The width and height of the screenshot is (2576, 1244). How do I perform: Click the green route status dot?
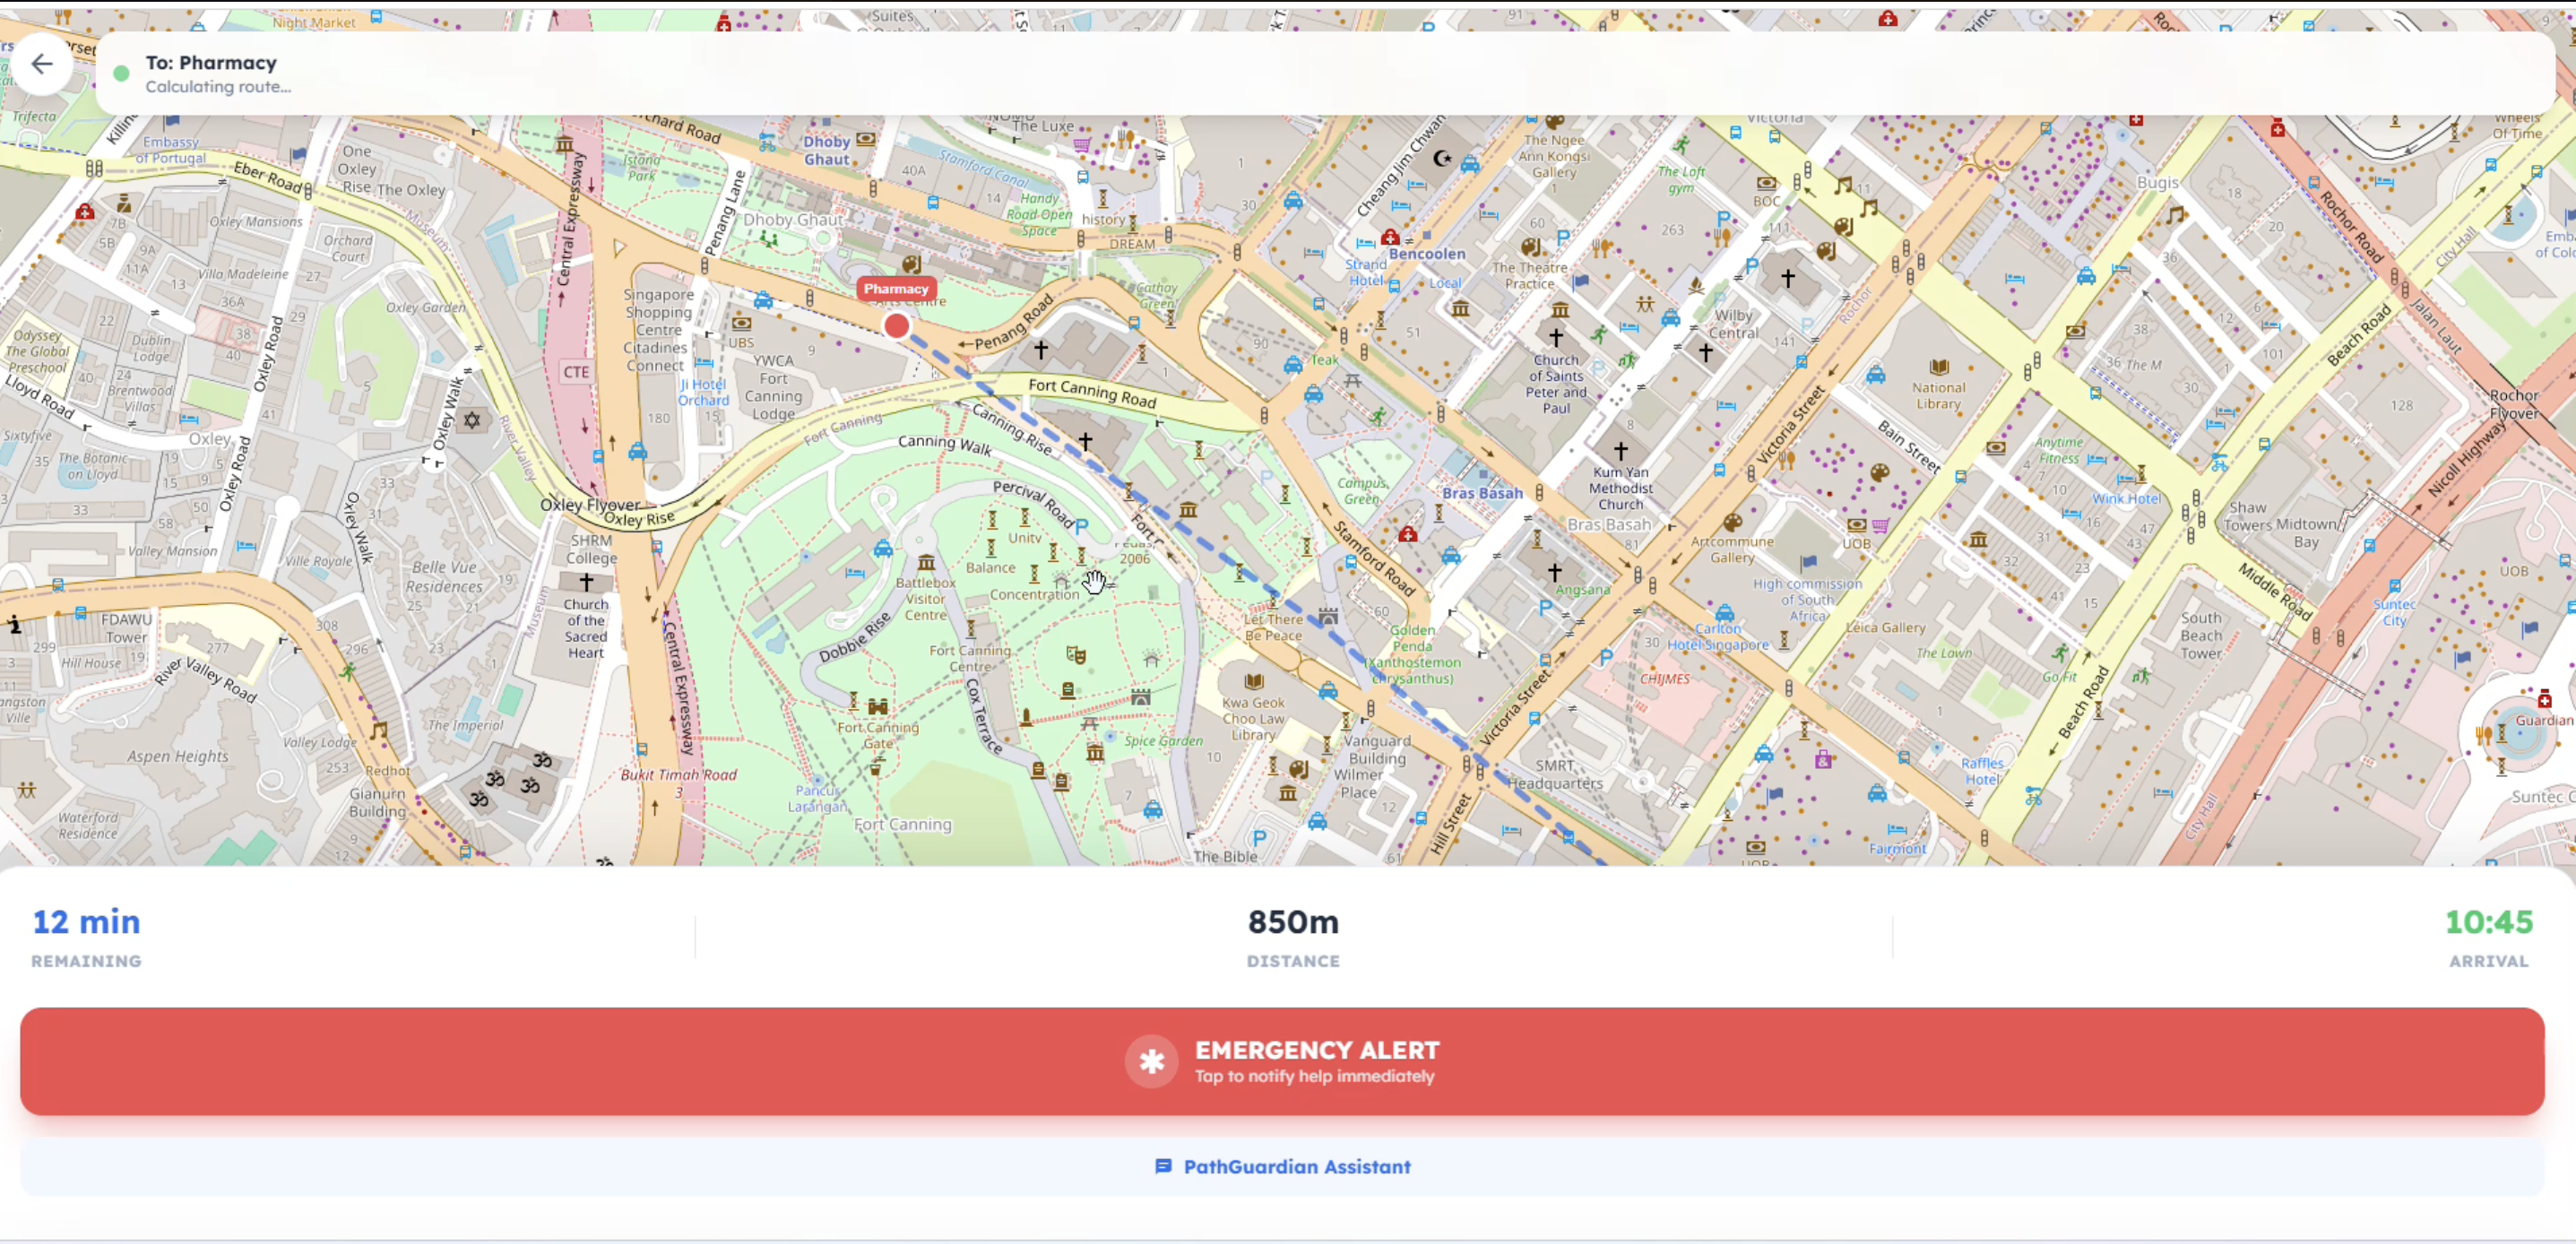[122, 74]
